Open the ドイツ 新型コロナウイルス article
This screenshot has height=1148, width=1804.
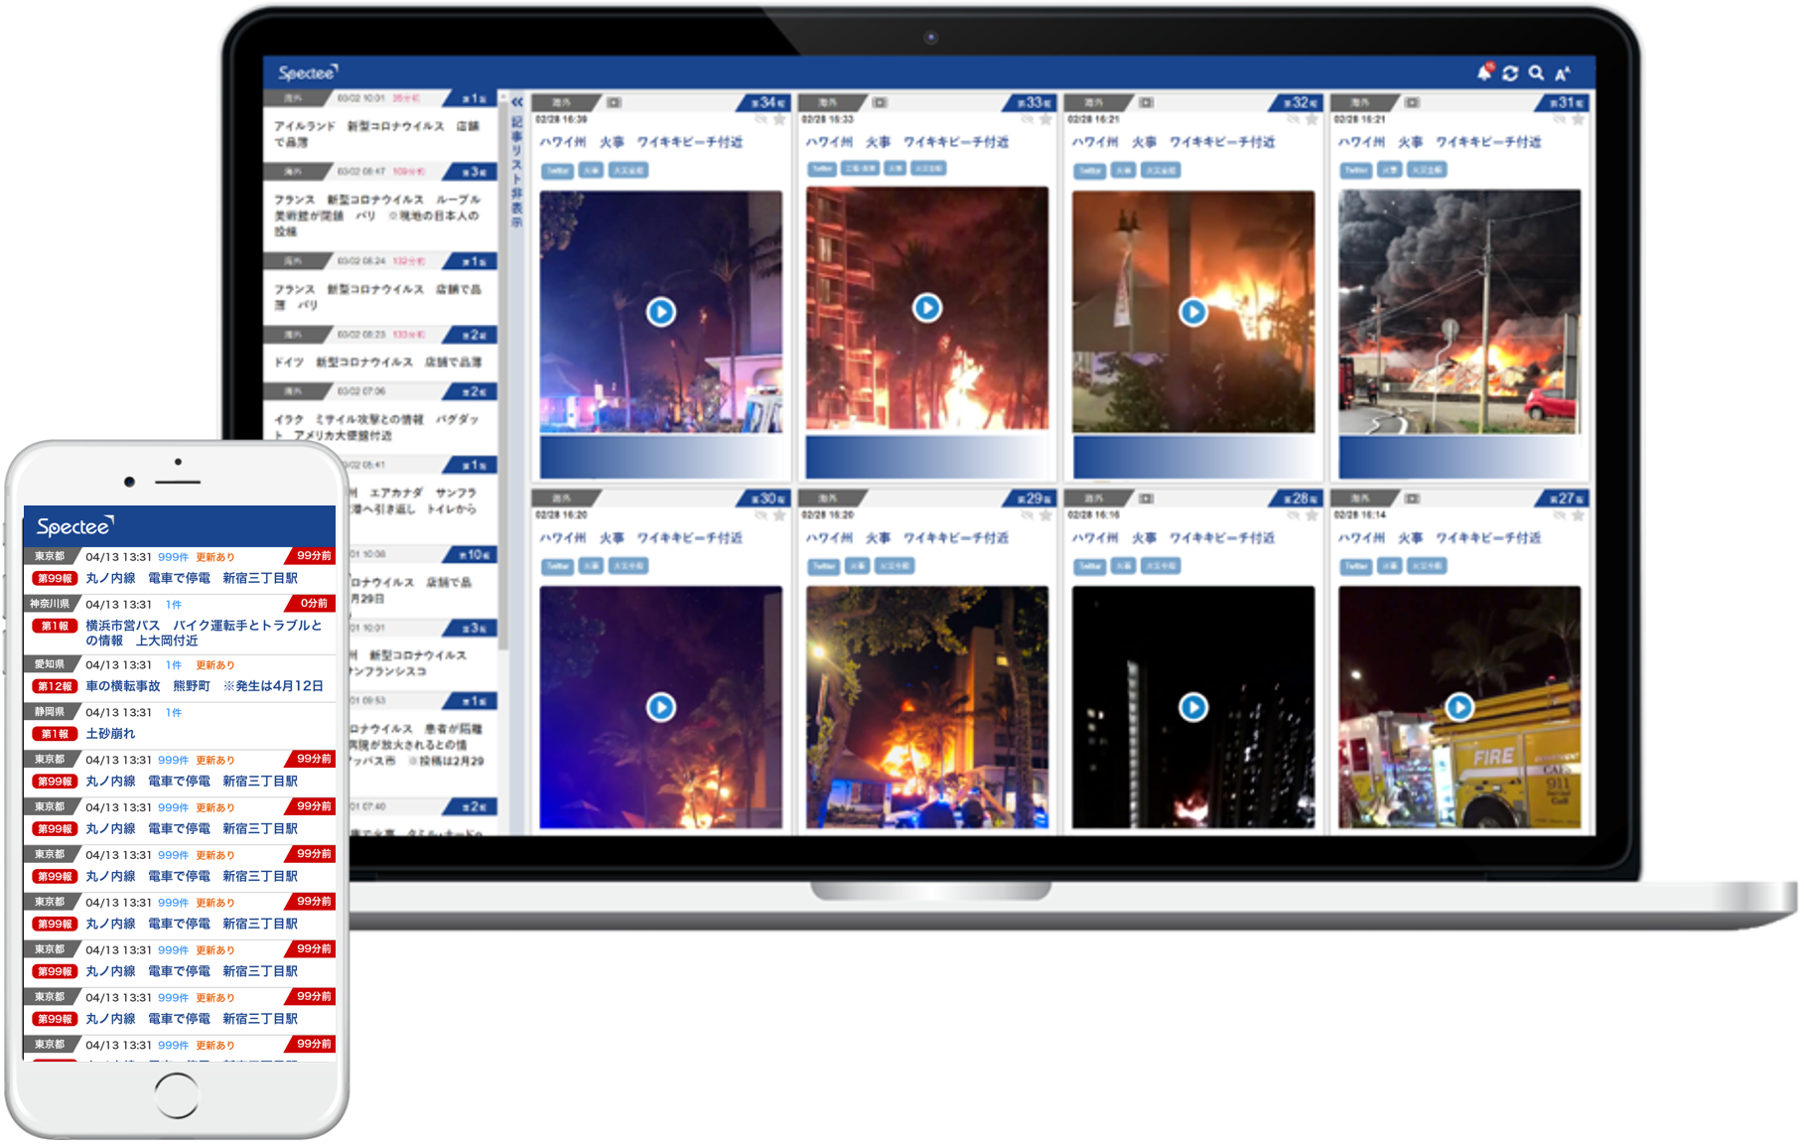[378, 362]
